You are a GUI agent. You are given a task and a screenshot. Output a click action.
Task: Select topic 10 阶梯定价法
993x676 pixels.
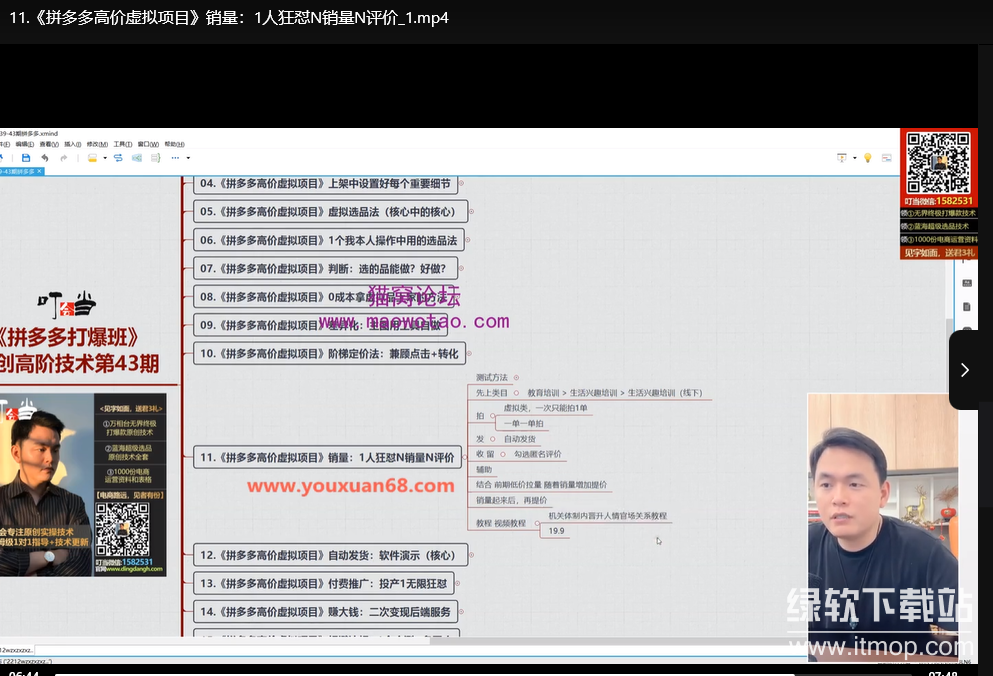click(329, 354)
